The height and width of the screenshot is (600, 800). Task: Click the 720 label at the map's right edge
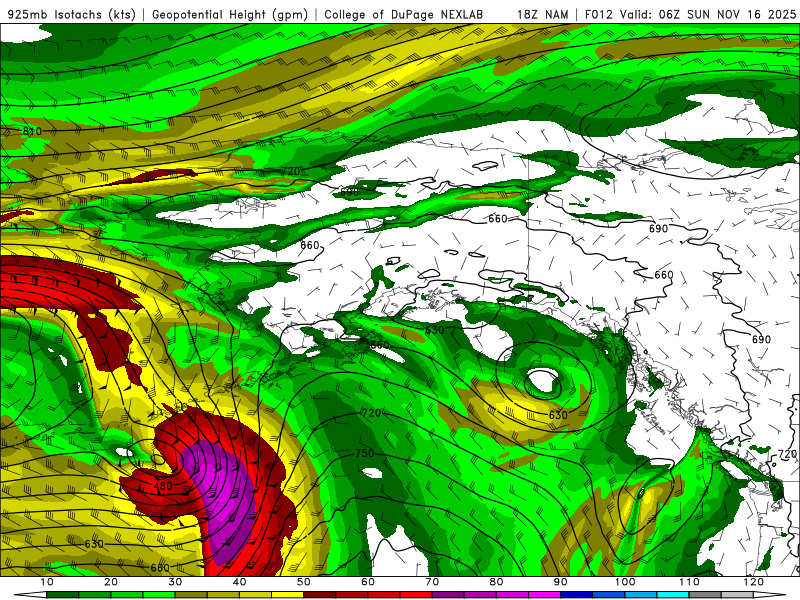click(787, 454)
